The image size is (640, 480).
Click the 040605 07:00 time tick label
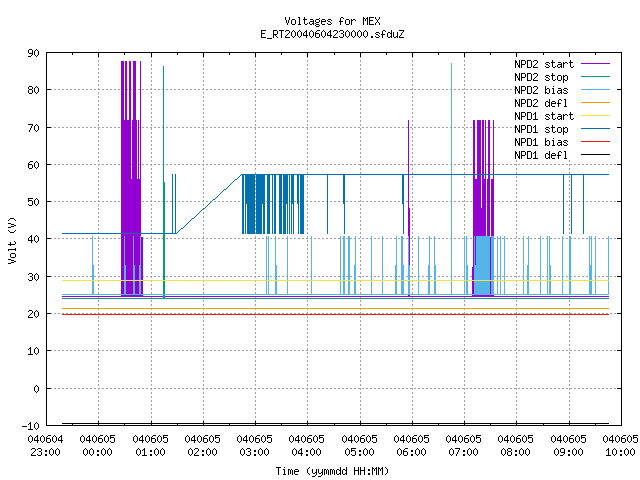tap(464, 446)
